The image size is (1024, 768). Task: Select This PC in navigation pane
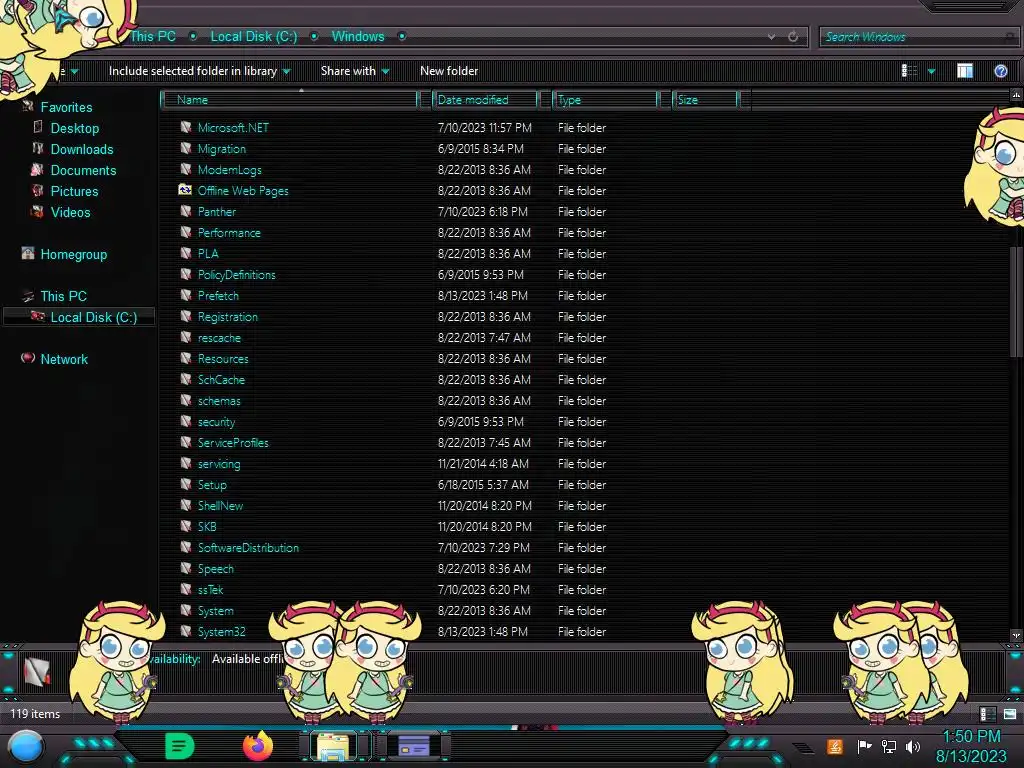(63, 296)
